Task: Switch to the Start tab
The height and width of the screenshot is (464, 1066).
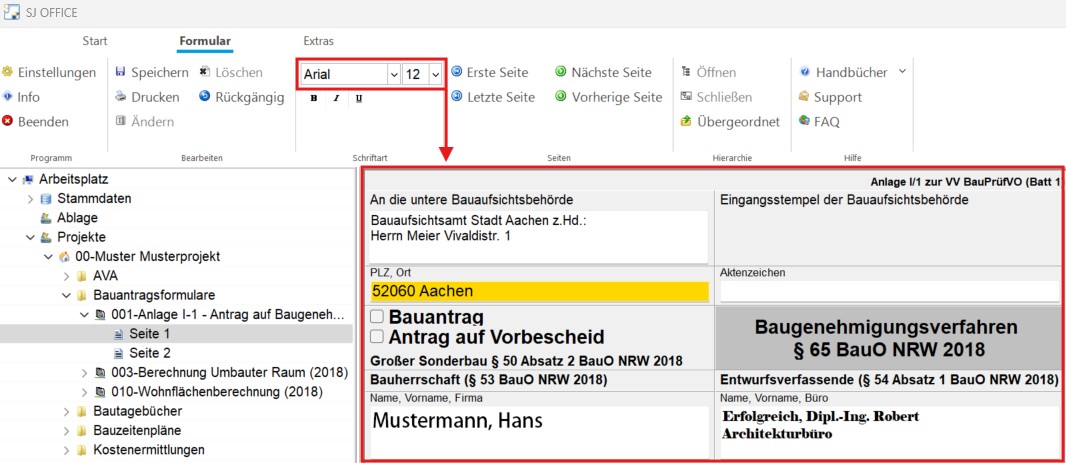Action: click(95, 41)
